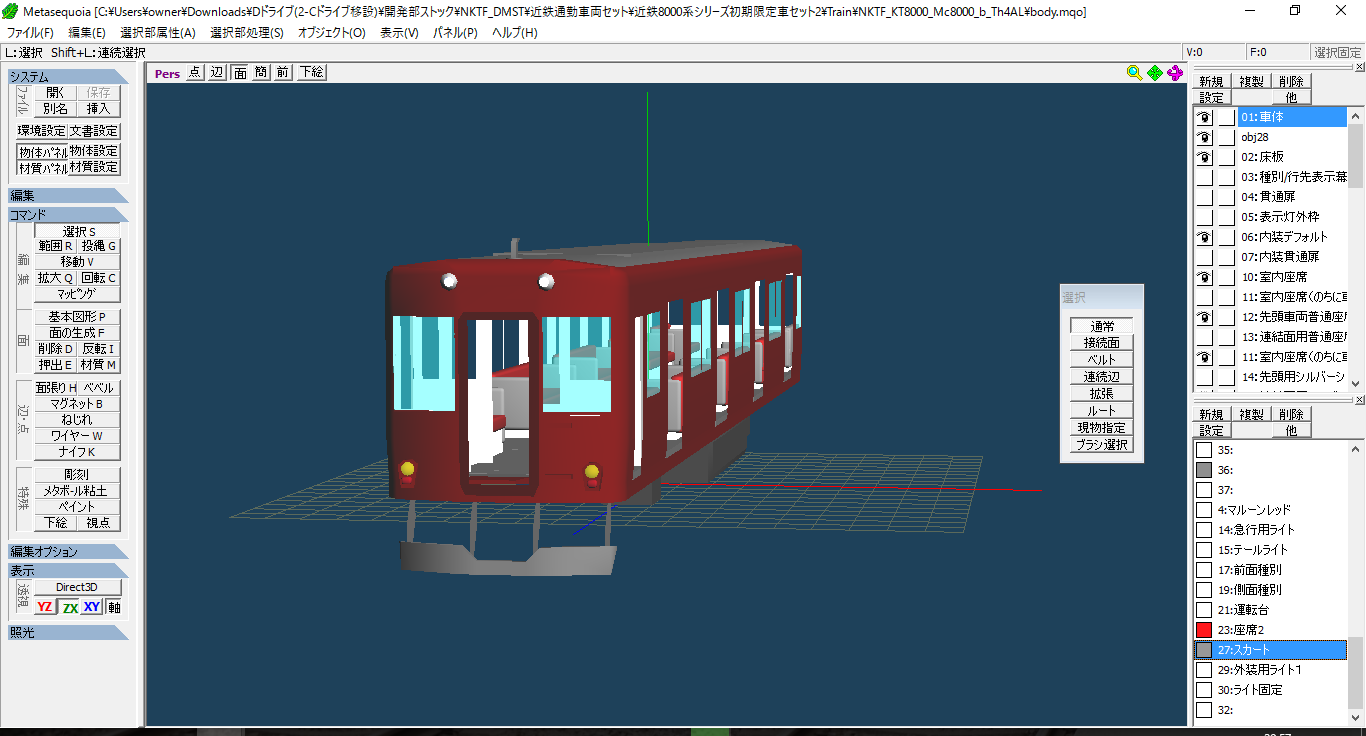The height and width of the screenshot is (736, 1366).
Task: Hide the obj28 object via eye icon
Action: tap(1205, 137)
